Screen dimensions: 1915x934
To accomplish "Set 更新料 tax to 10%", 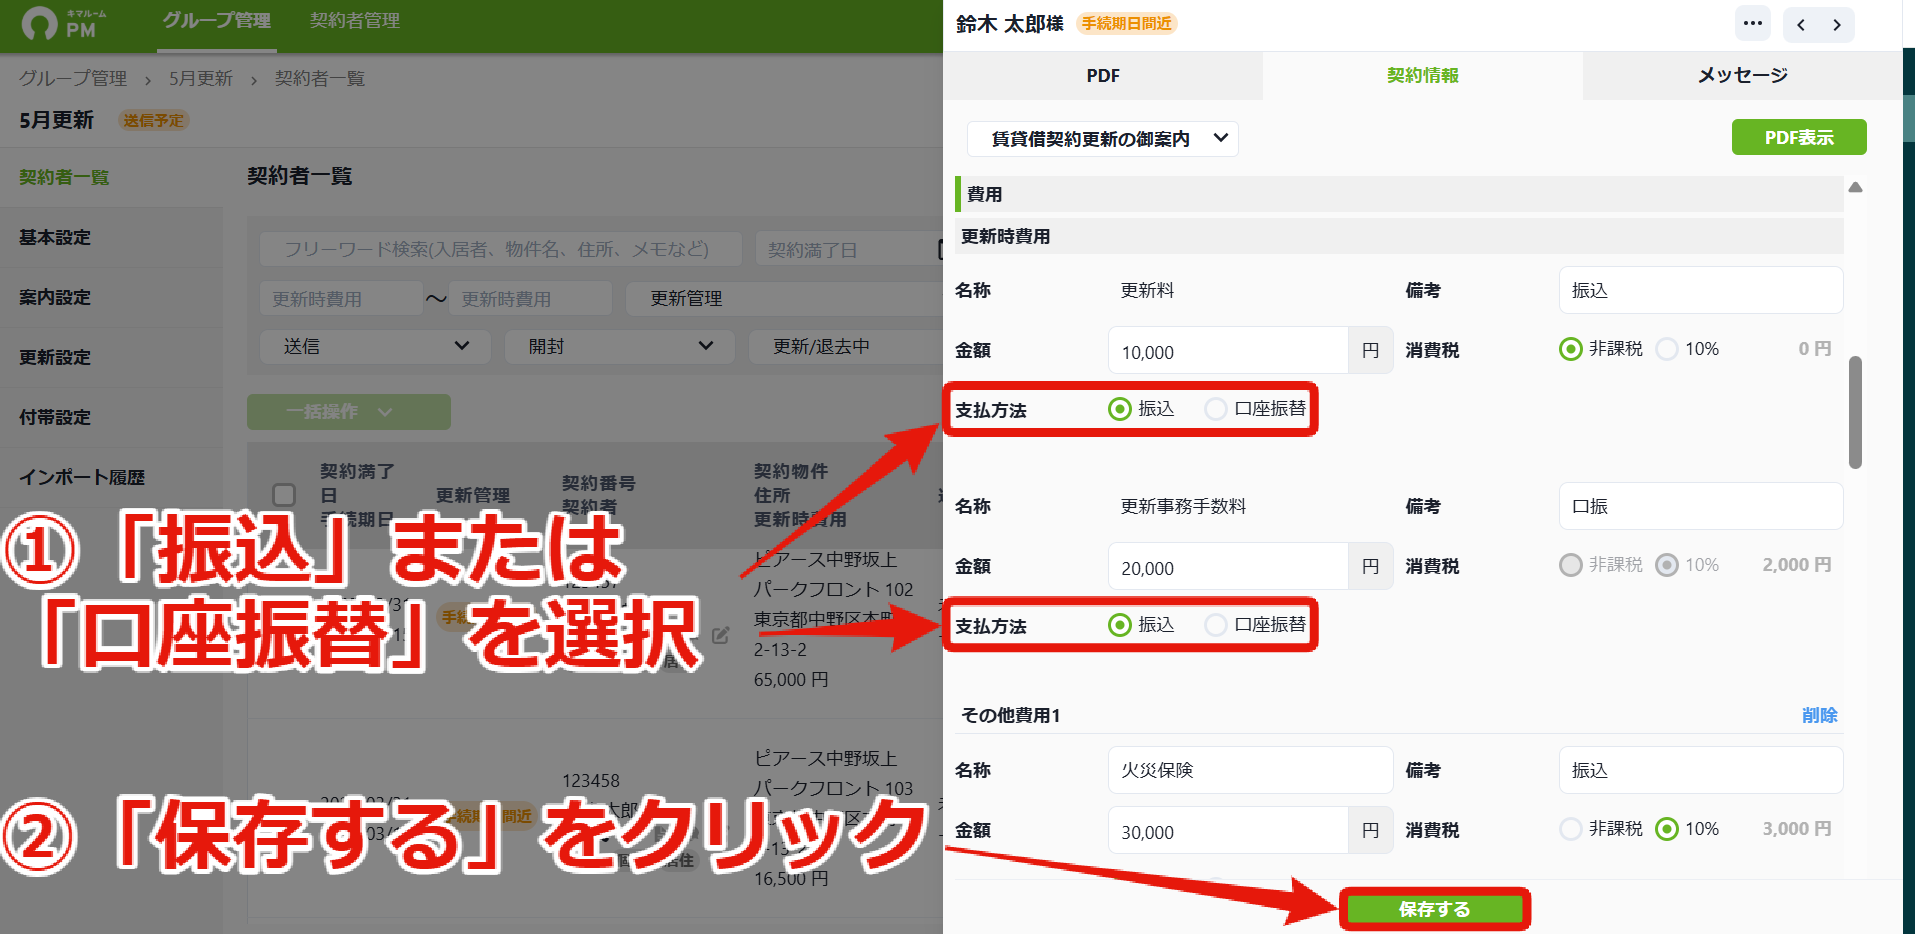I will coord(1667,349).
